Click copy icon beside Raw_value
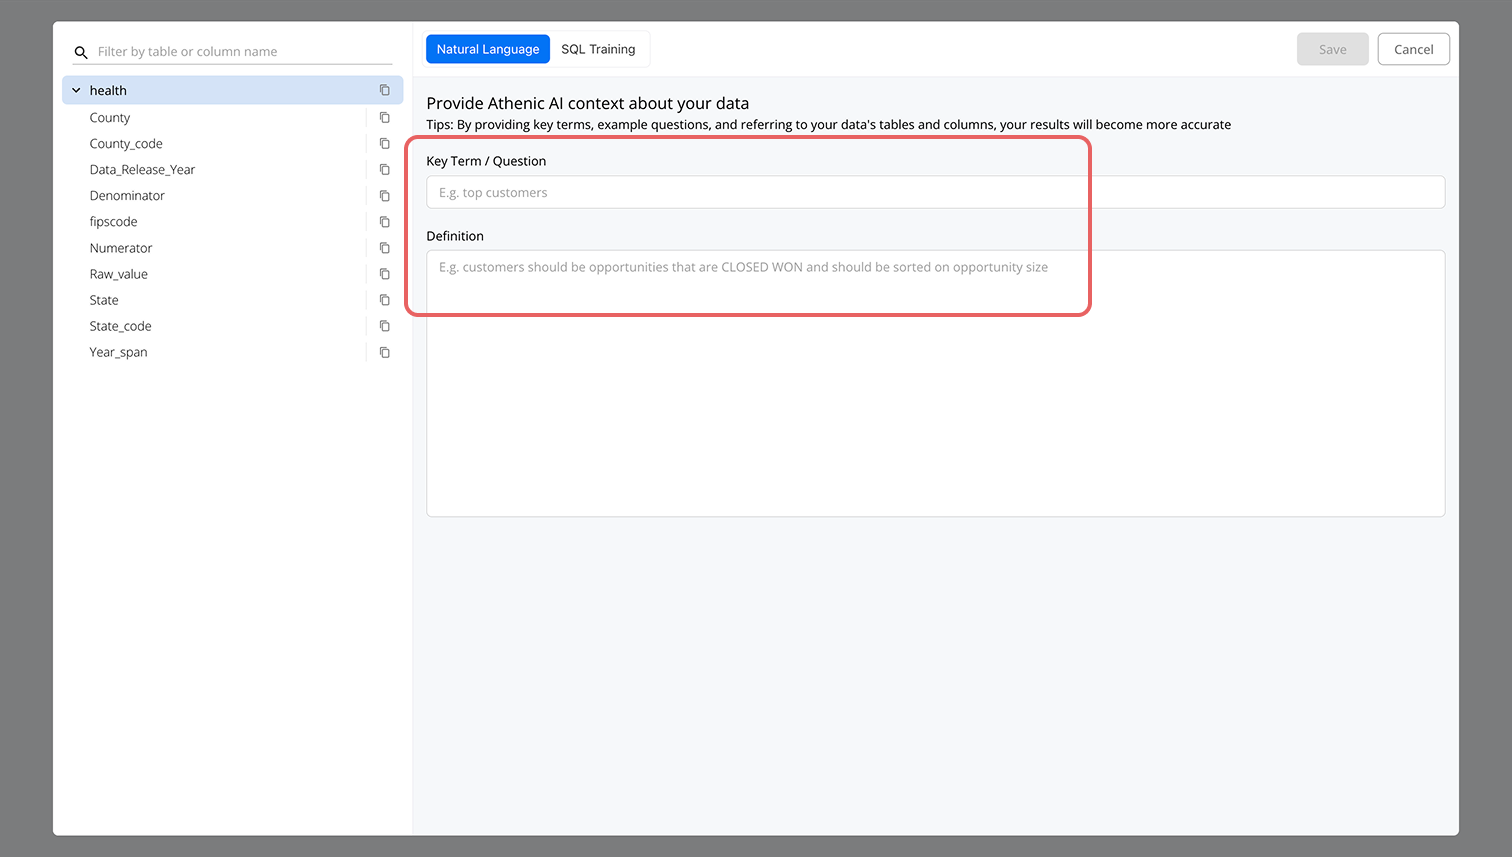The height and width of the screenshot is (857, 1512). click(384, 274)
